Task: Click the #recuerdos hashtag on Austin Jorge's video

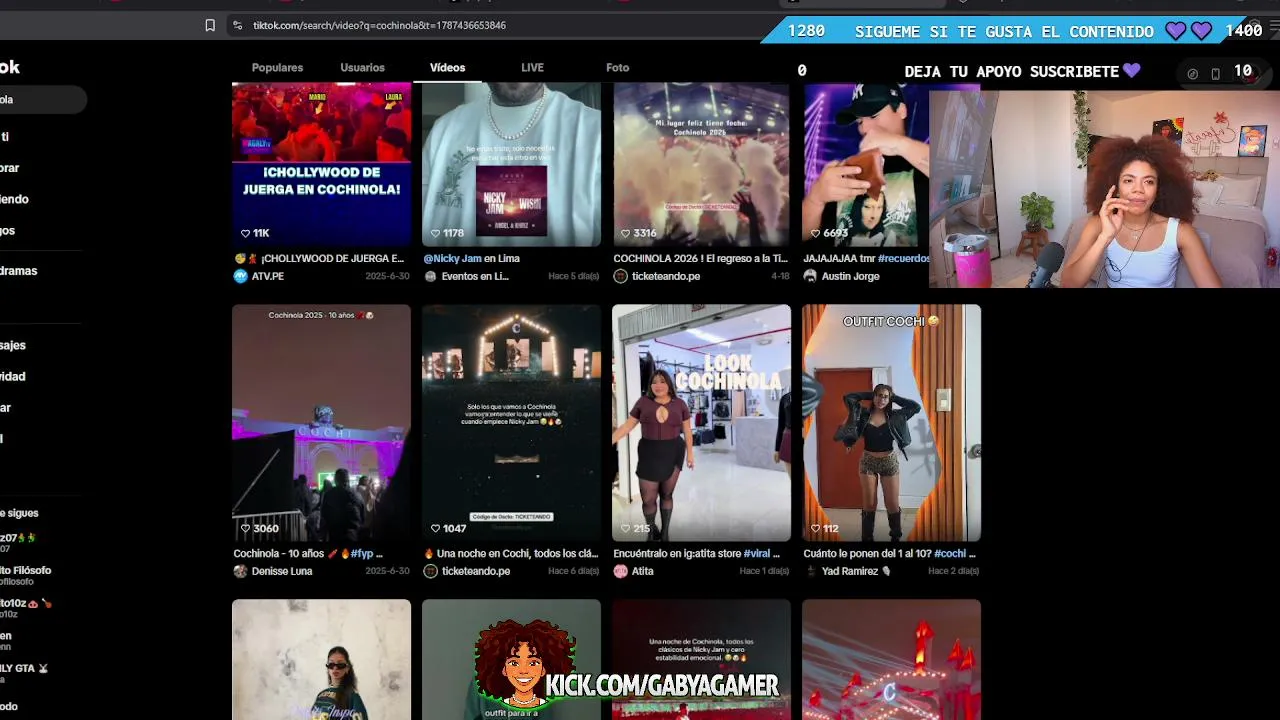Action: click(904, 258)
